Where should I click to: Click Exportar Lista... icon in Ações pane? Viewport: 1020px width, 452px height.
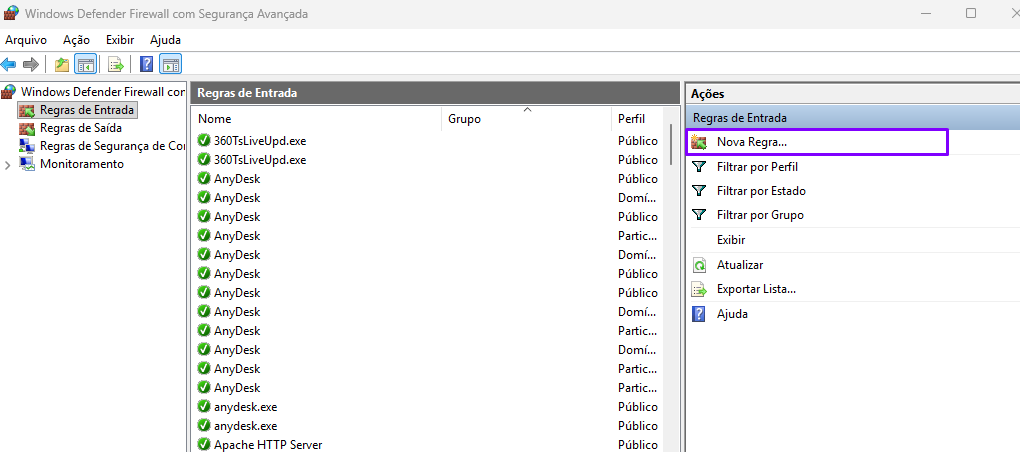(699, 289)
